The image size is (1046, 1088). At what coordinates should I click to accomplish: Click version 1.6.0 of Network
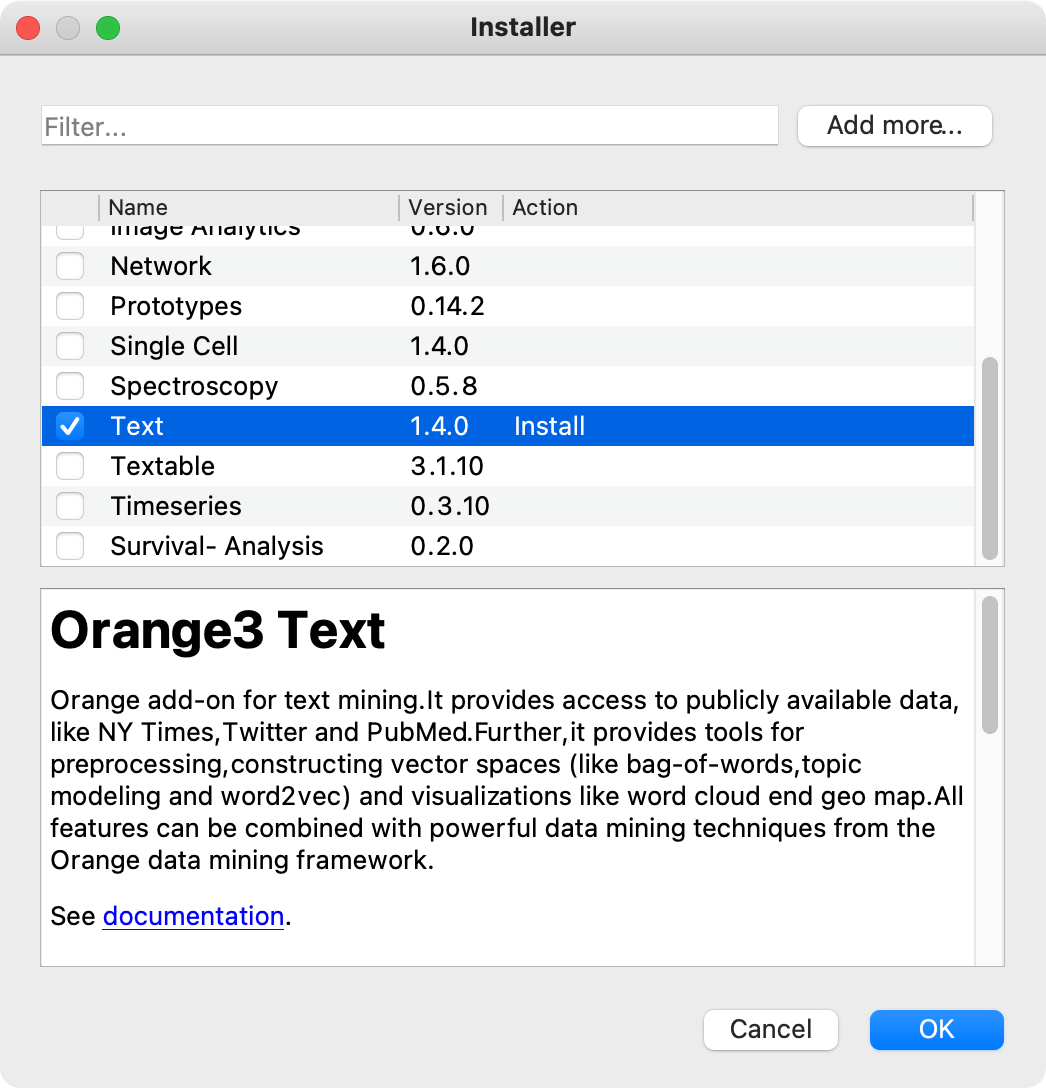coord(440,266)
